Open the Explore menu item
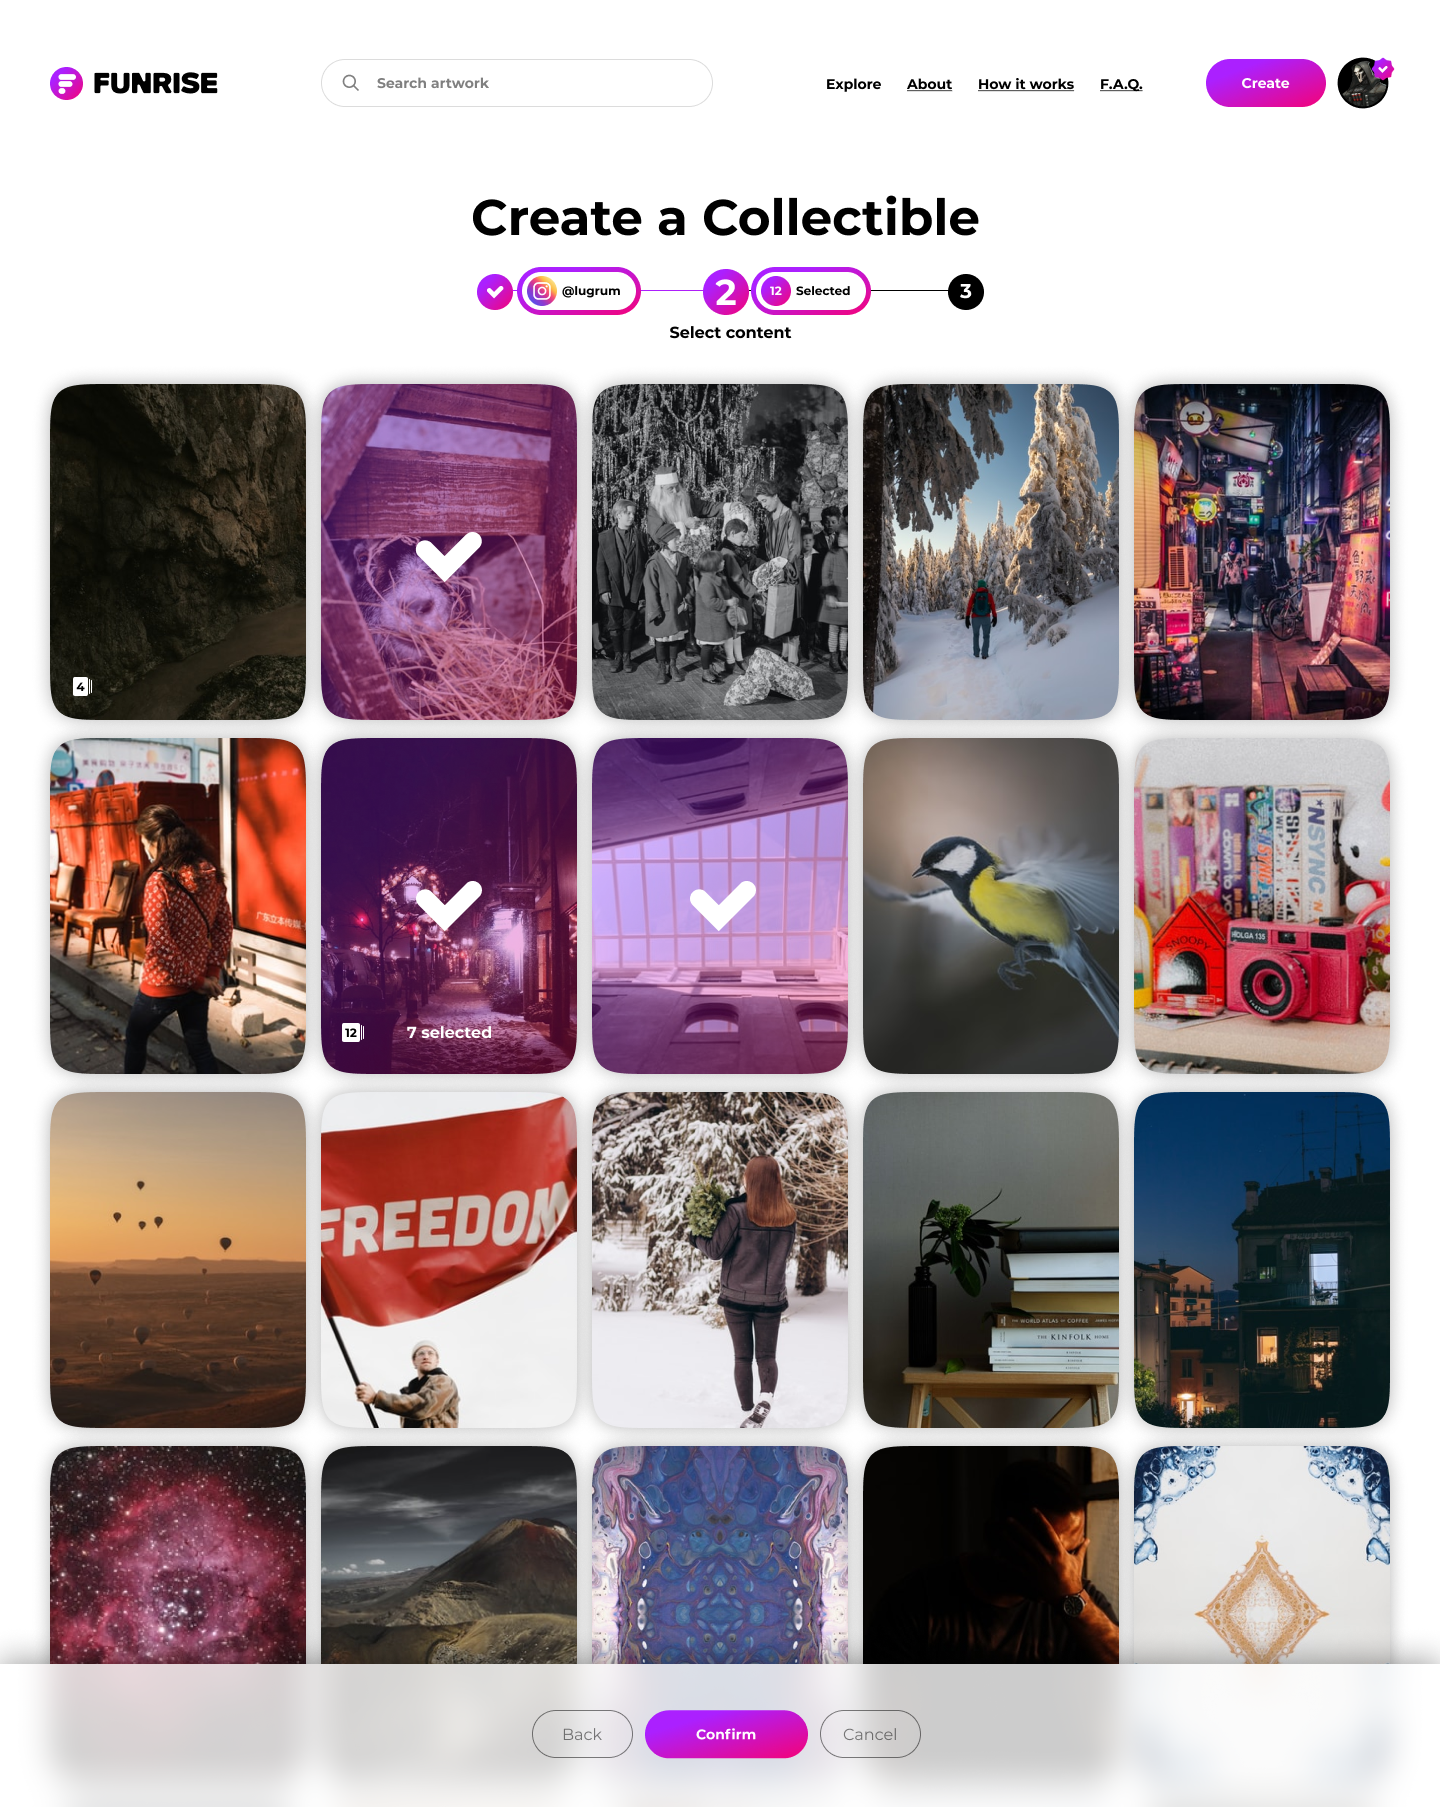This screenshot has height=1807, width=1440. point(853,84)
